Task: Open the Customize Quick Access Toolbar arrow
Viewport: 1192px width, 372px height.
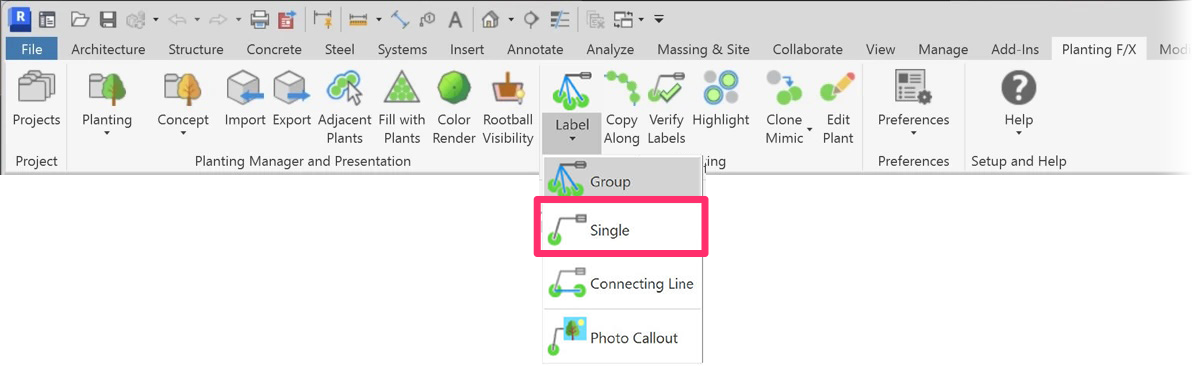Action: (x=659, y=19)
